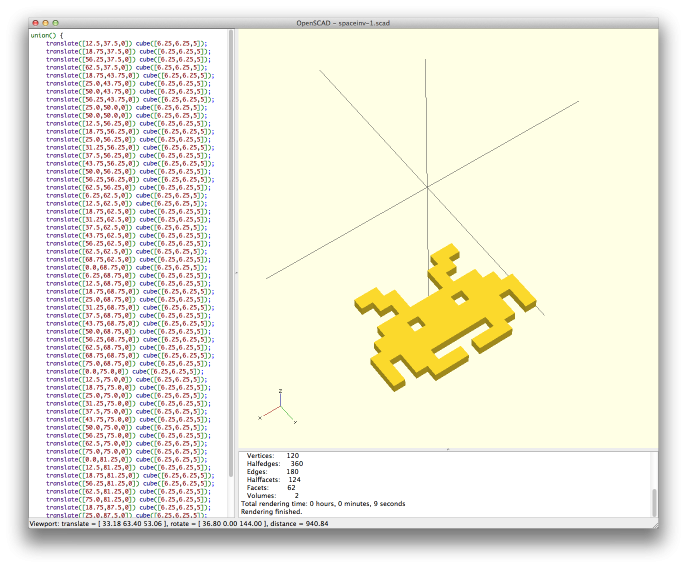Screen dimensions: 687x568
Task: Click console line 'Vertices: 120'
Action: pyautogui.click(x=273, y=456)
